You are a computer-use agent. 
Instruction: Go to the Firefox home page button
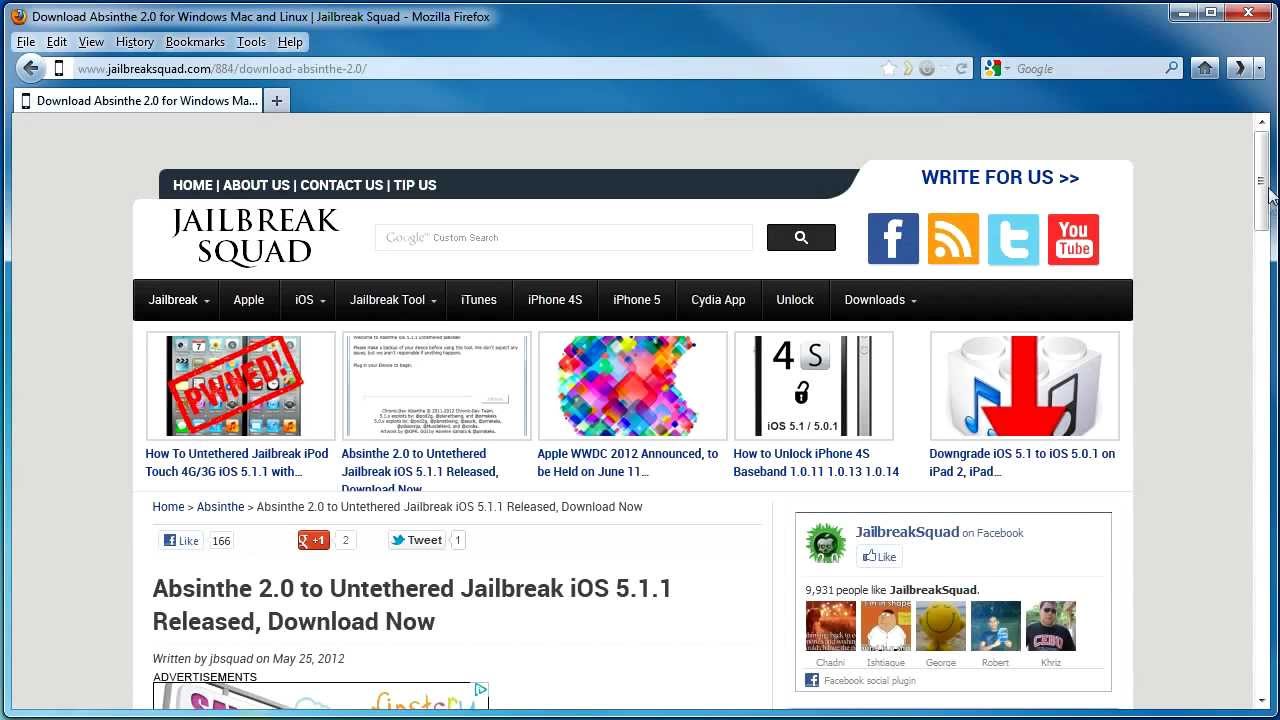[1205, 68]
